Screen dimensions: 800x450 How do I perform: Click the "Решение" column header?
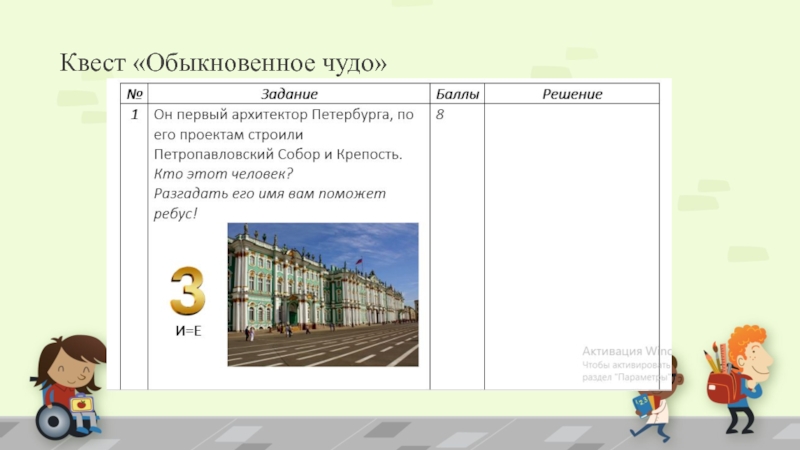pos(572,94)
